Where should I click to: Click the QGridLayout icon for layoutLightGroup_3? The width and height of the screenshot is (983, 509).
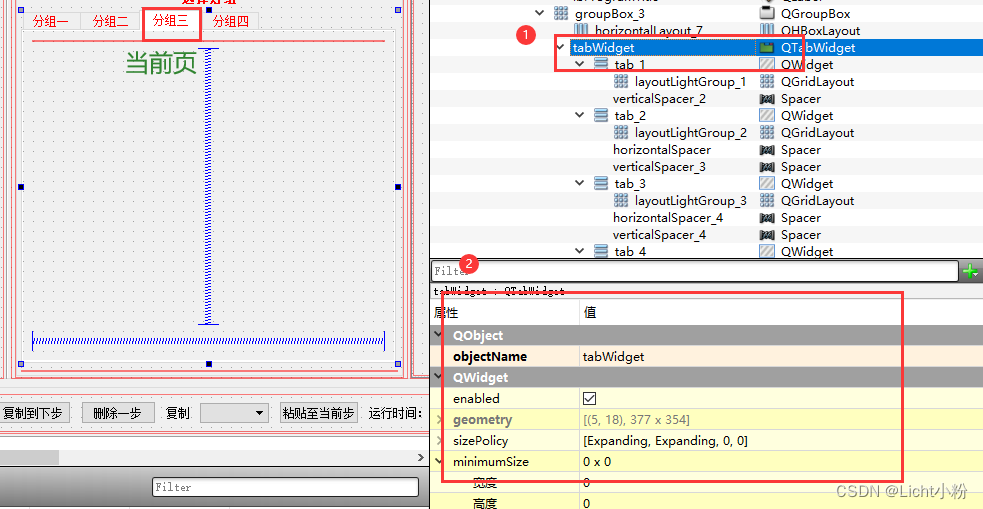coord(766,201)
